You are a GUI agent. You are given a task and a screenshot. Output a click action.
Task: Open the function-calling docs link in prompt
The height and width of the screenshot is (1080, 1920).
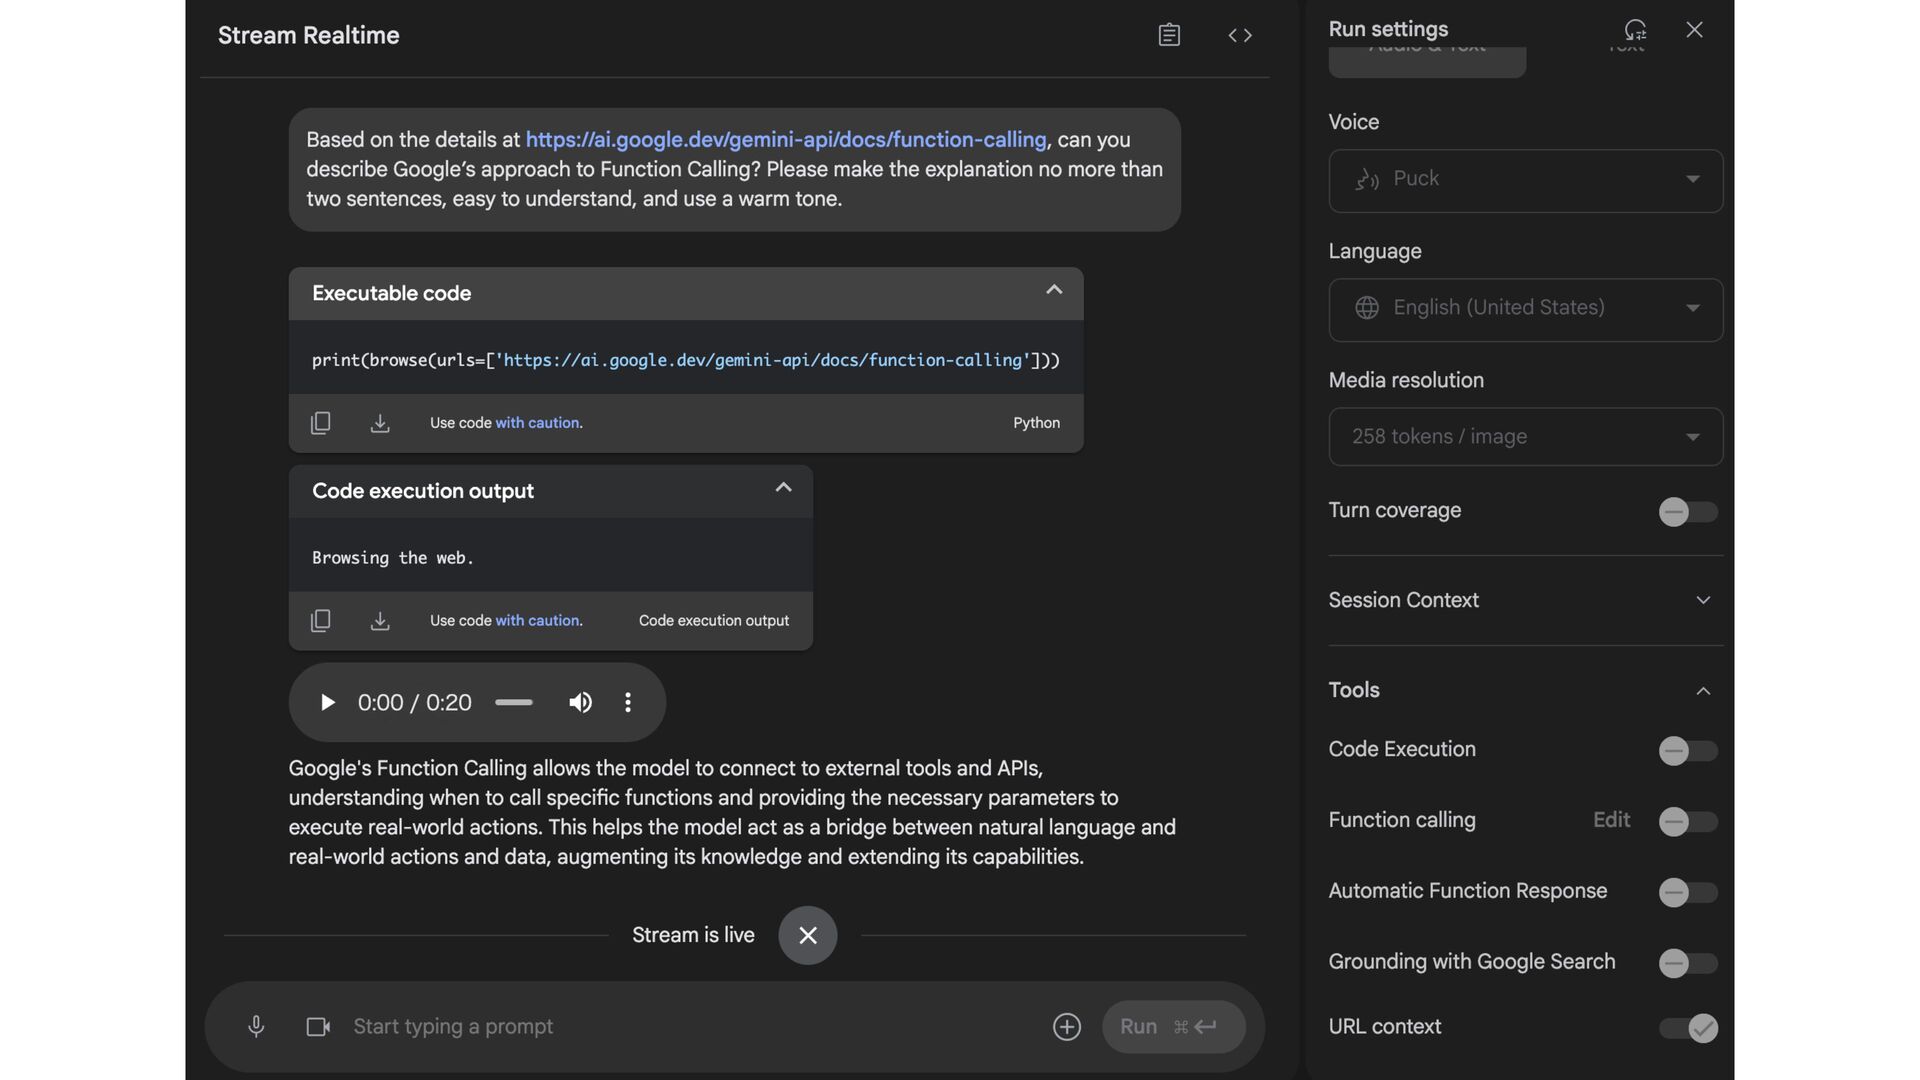[x=785, y=140]
